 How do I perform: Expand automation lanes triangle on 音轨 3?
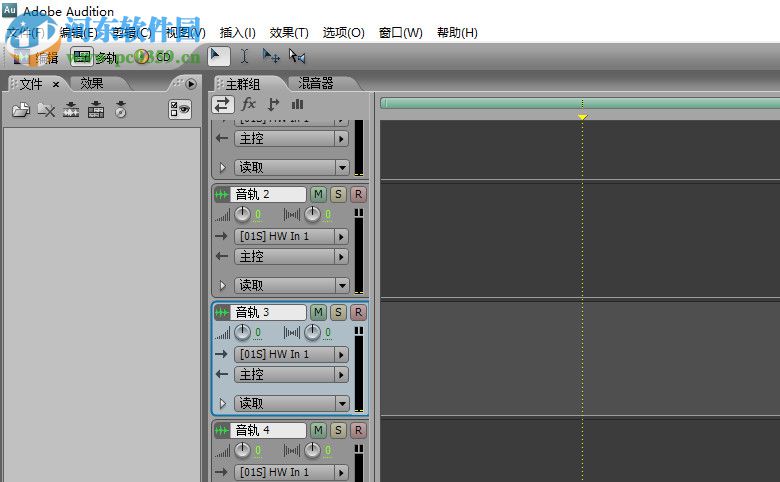[222, 403]
